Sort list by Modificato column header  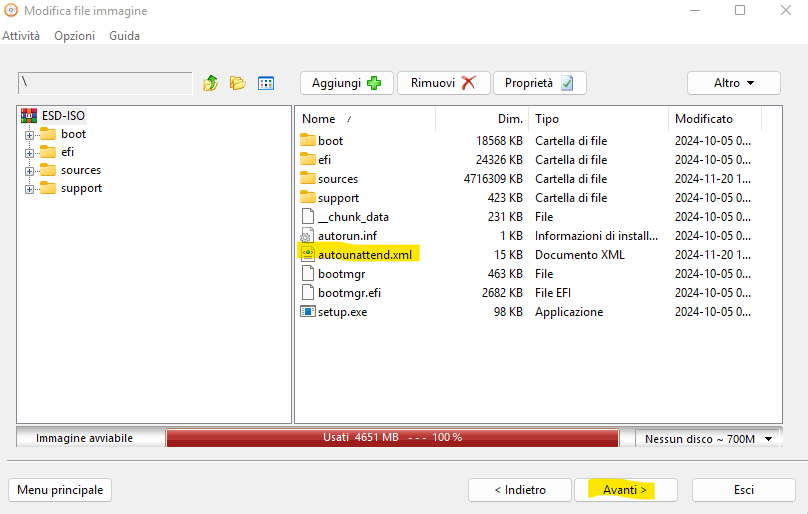(x=704, y=119)
